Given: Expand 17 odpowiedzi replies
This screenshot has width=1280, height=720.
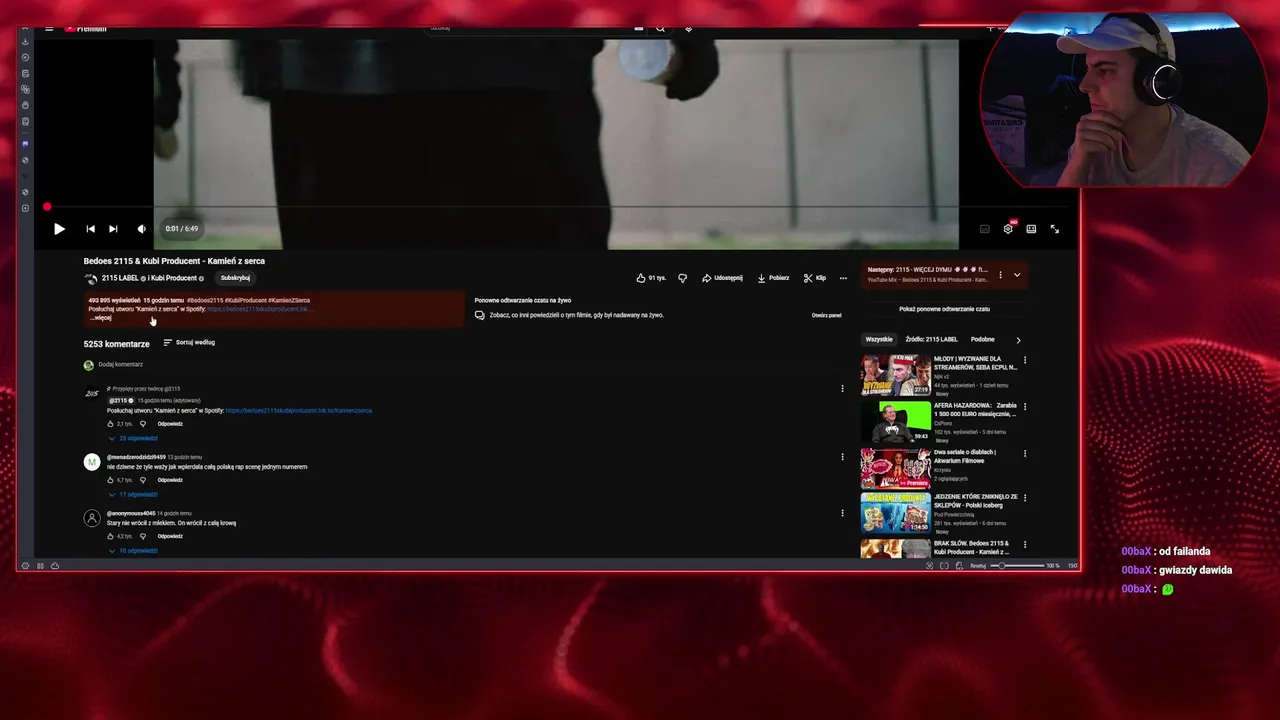Looking at the screenshot, I should (x=134, y=494).
